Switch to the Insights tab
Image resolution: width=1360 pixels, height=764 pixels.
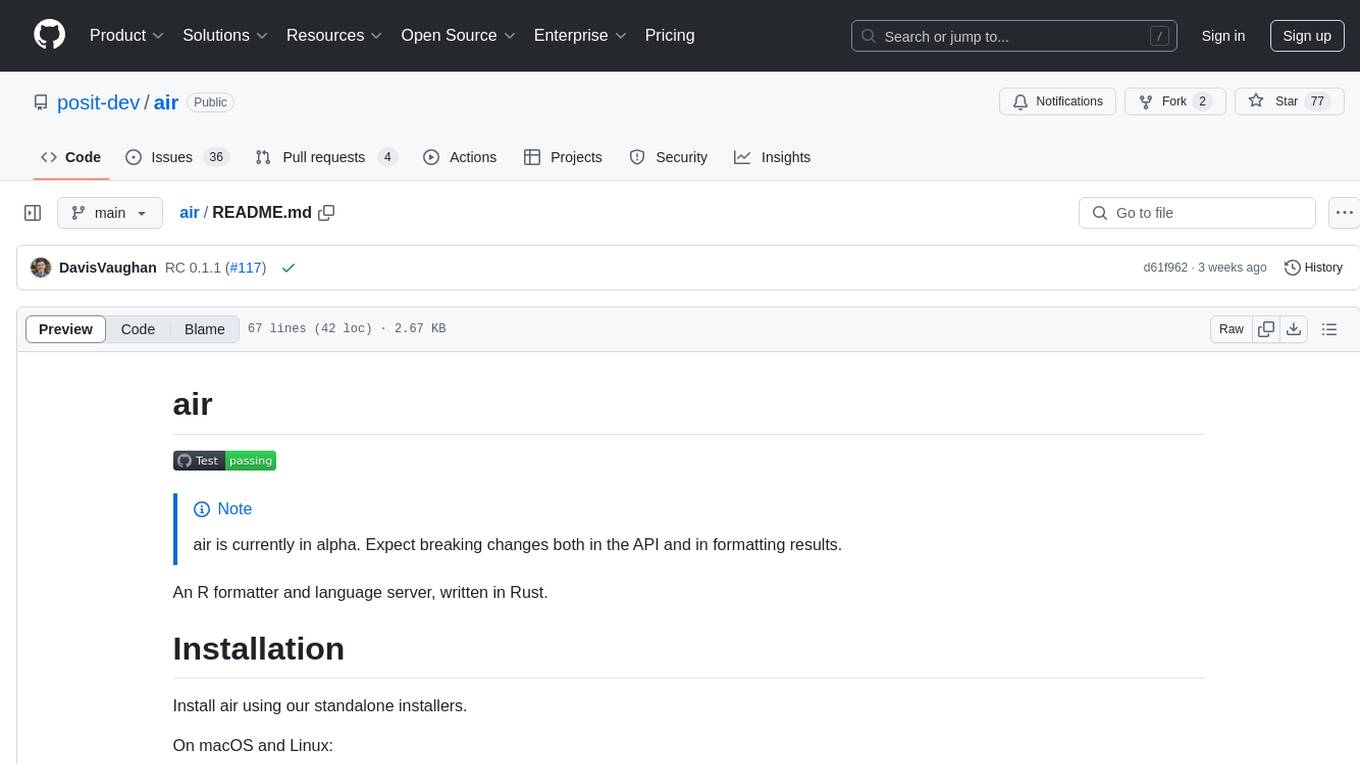[772, 157]
